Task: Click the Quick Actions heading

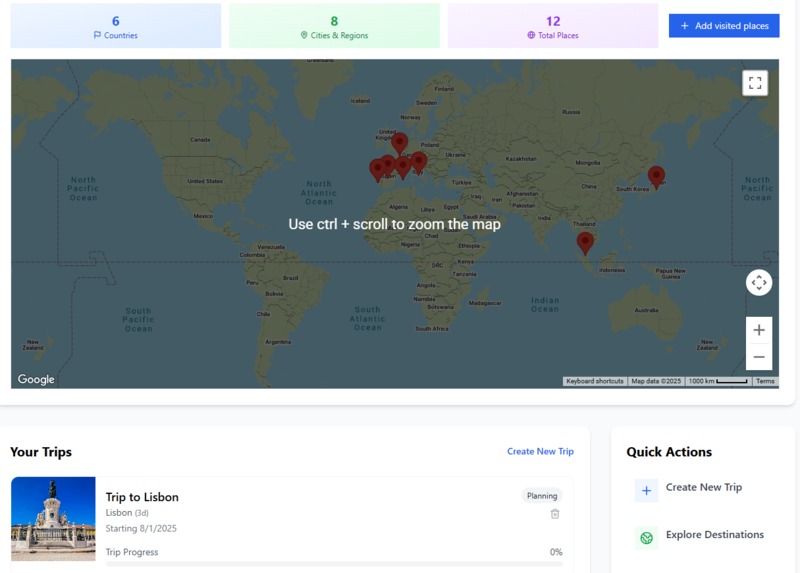Action: pyautogui.click(x=669, y=452)
